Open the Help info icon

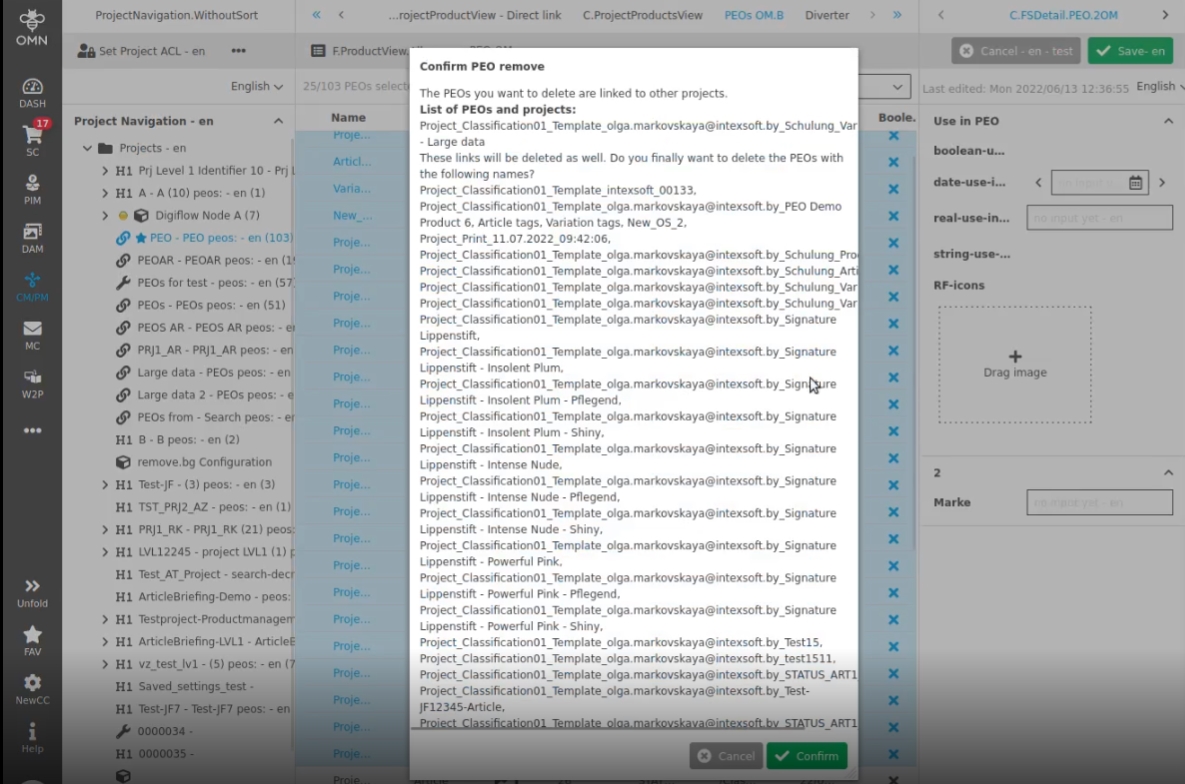click(x=32, y=738)
